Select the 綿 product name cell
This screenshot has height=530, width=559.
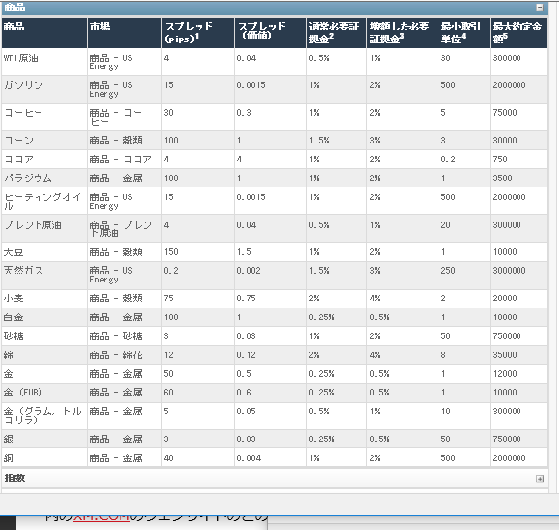44,355
